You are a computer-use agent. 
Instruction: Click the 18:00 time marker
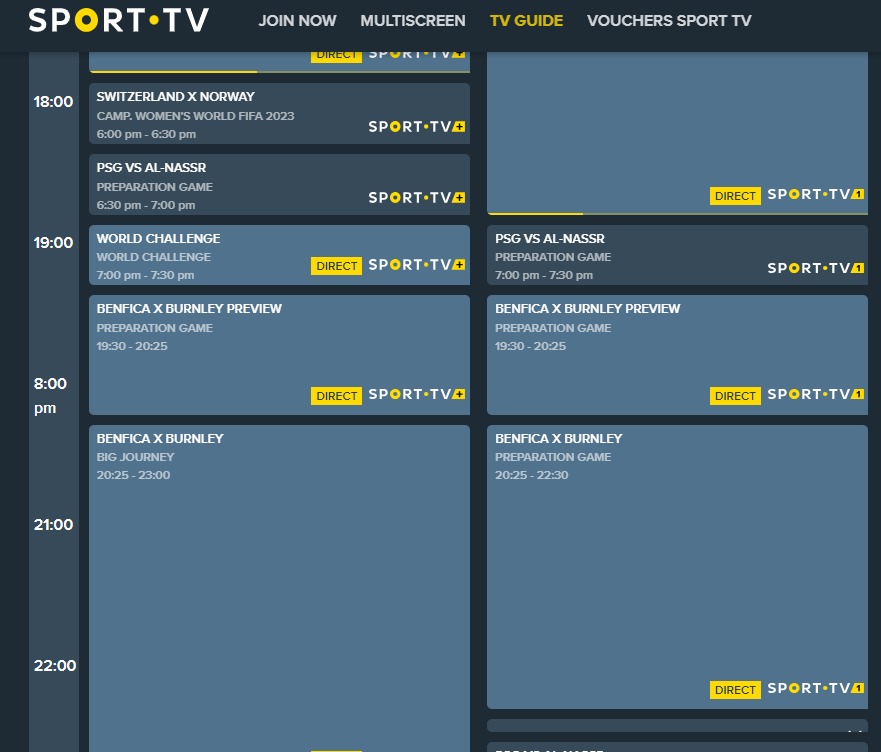pos(53,102)
